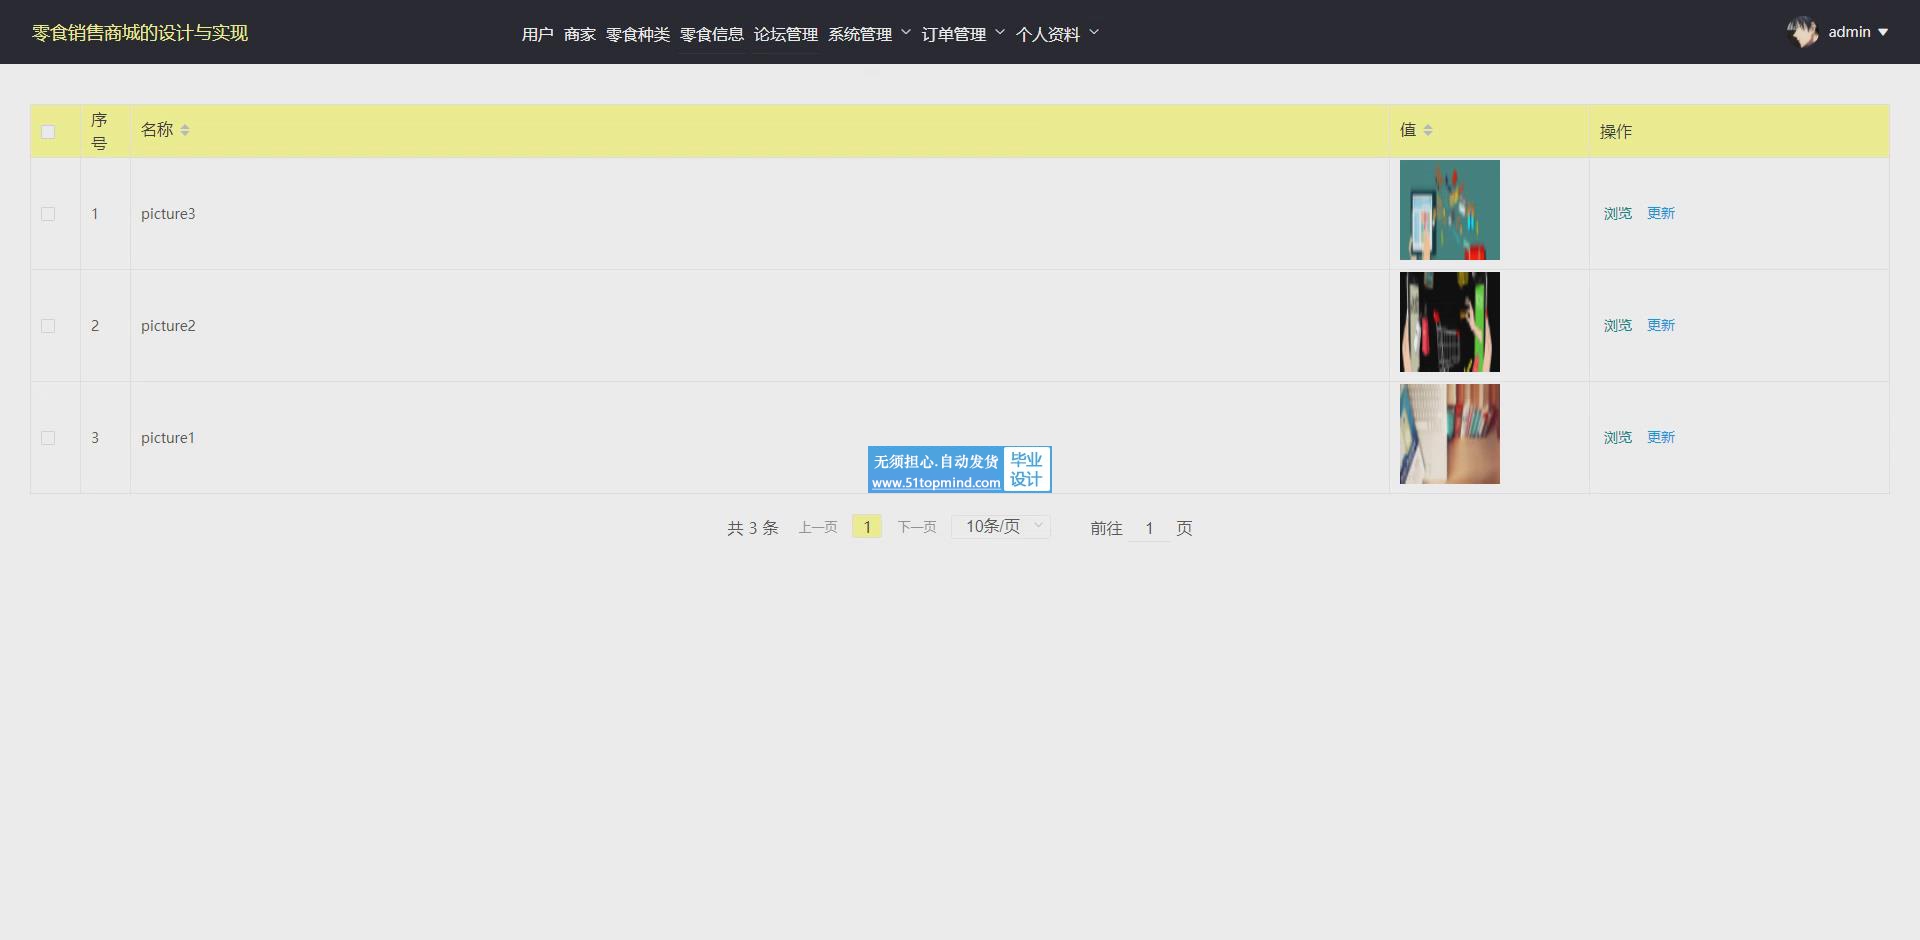Open 论坛管理 menu item
The height and width of the screenshot is (940, 1920).
point(785,34)
